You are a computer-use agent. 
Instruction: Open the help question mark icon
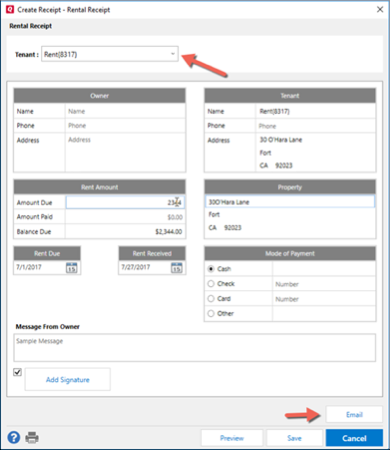(x=14, y=437)
